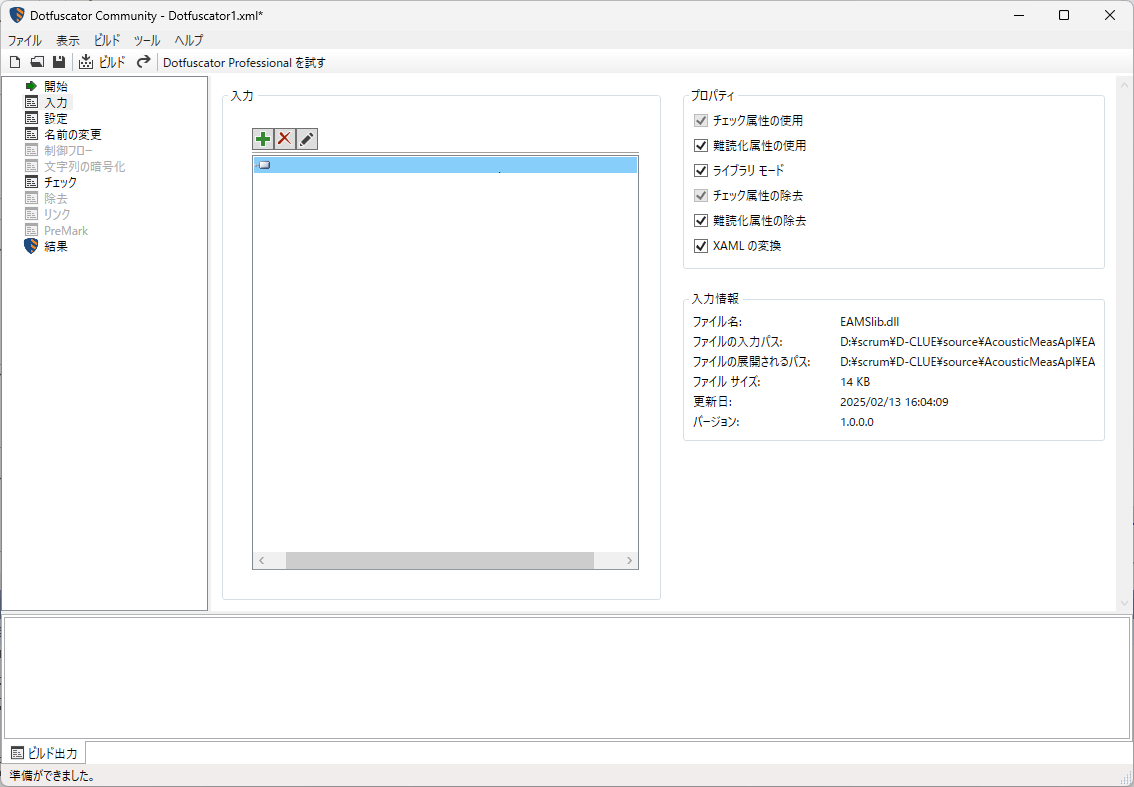The image size is (1134, 787).
Task: Click the Dotfuscator shield icon in title bar
Action: click(17, 15)
